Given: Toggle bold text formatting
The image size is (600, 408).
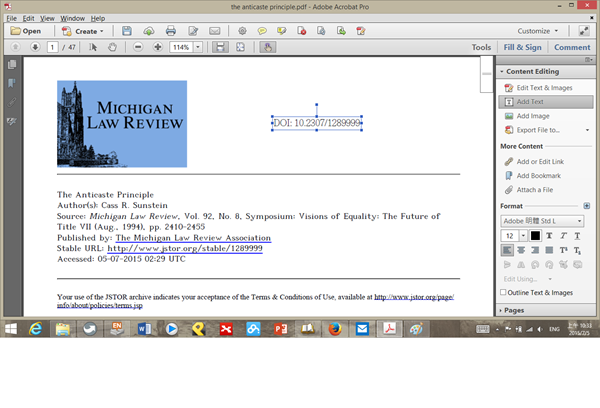Looking at the screenshot, I should pyautogui.click(x=549, y=236).
